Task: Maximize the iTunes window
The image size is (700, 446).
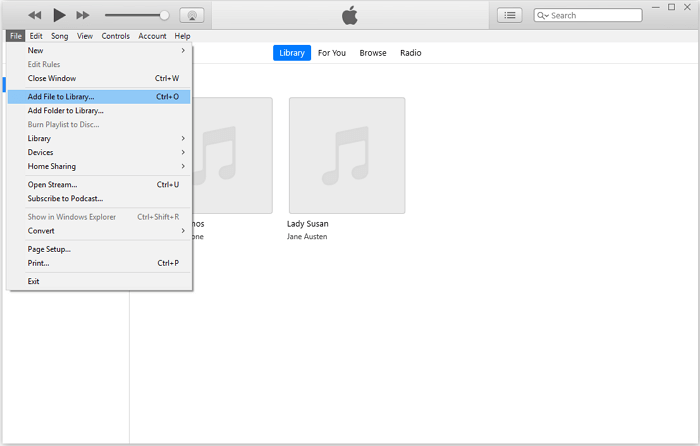Action: tap(671, 7)
